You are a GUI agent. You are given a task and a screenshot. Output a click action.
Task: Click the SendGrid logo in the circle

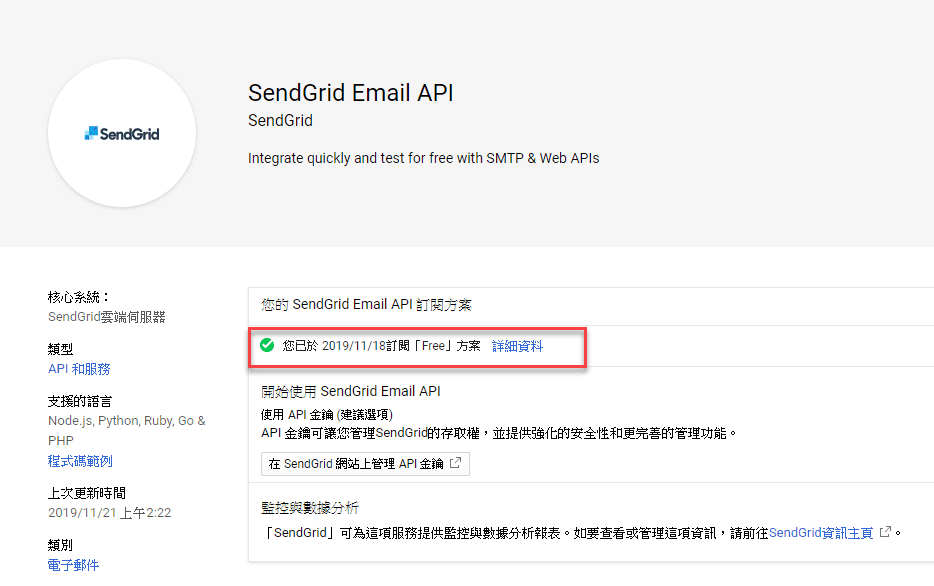[x=122, y=133]
